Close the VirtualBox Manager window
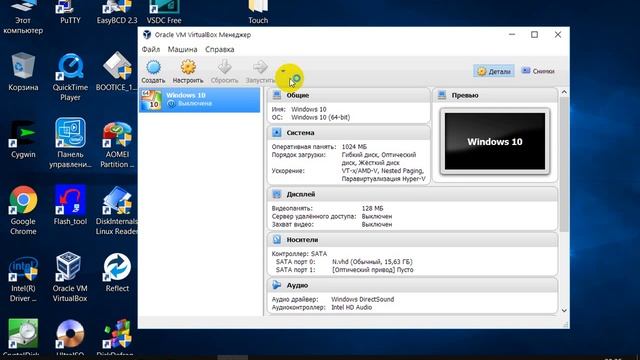640x360 pixels. (x=558, y=35)
